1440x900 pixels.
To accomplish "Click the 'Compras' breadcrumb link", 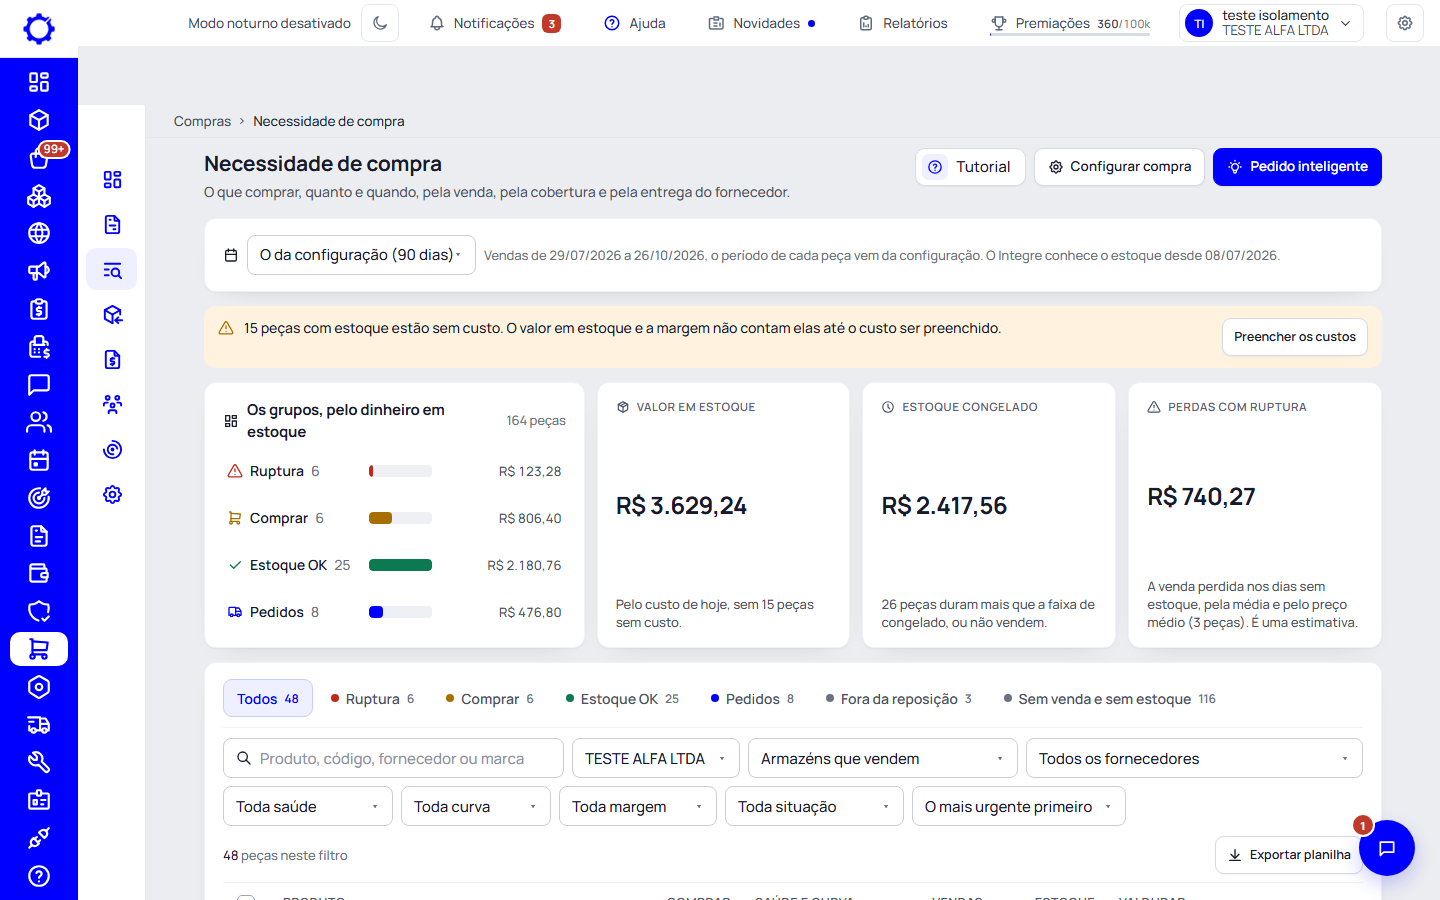I will pyautogui.click(x=202, y=121).
